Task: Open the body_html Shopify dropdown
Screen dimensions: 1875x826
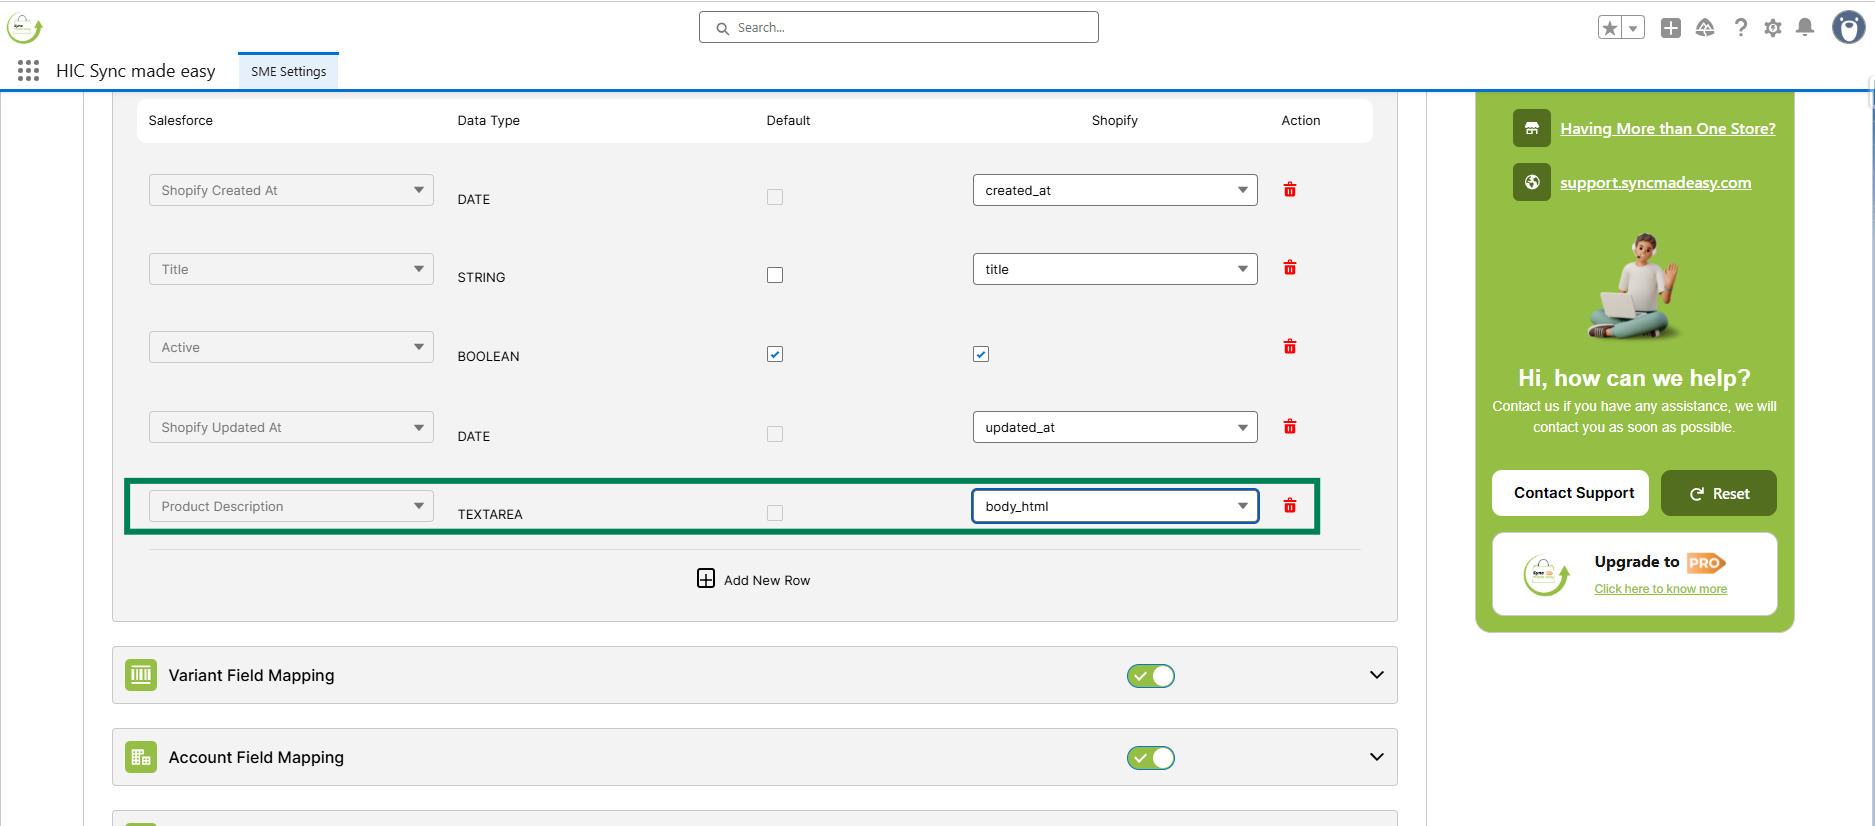Action: (1115, 506)
